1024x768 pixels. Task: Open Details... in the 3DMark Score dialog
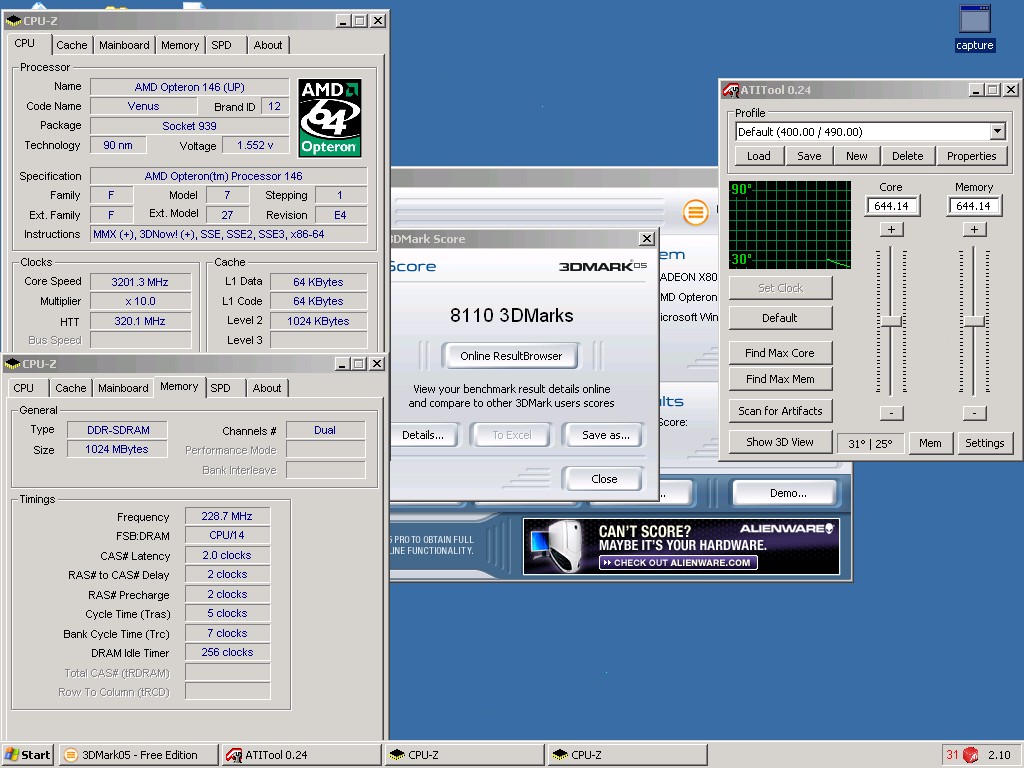coord(423,435)
